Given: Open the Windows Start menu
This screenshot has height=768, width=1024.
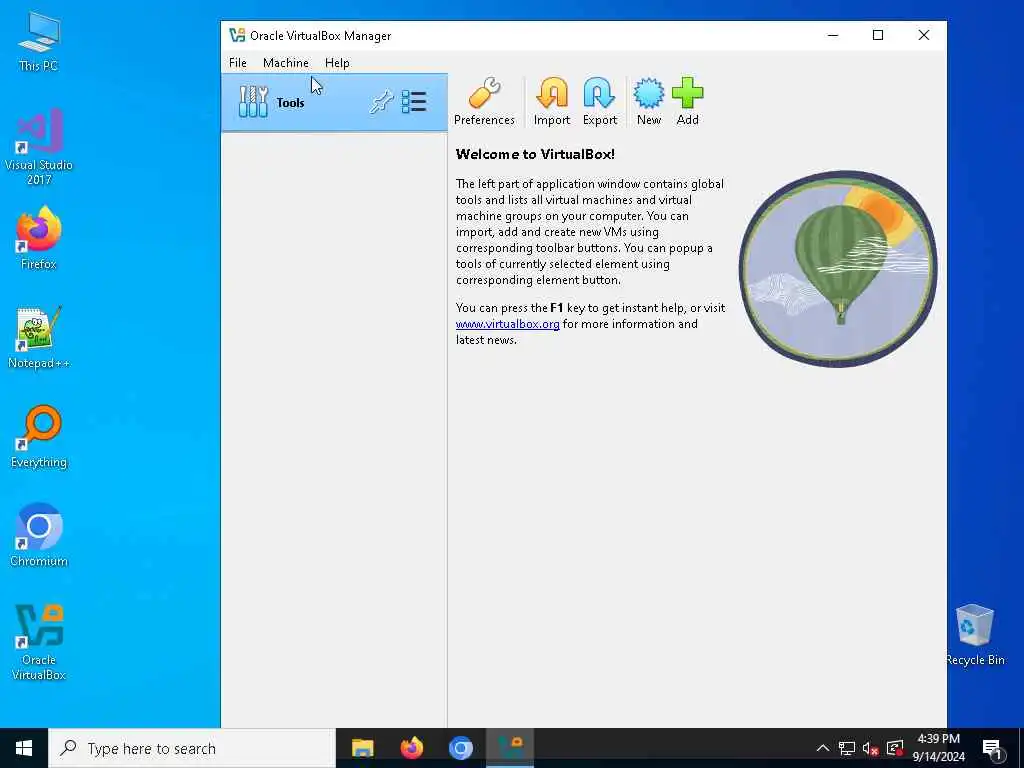Looking at the screenshot, I should (24, 748).
